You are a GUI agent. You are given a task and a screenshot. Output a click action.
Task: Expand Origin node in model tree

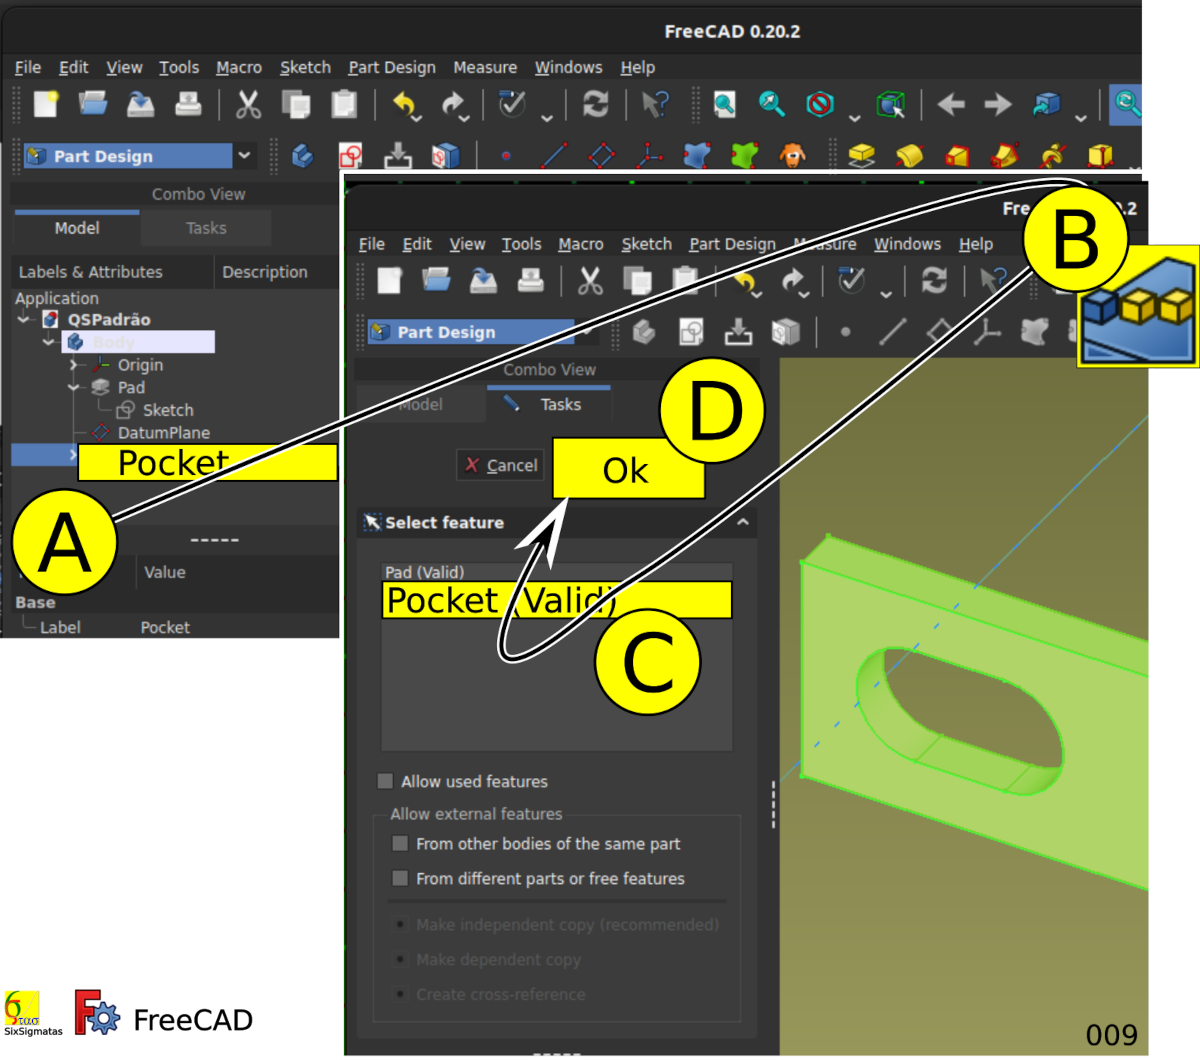(73, 365)
